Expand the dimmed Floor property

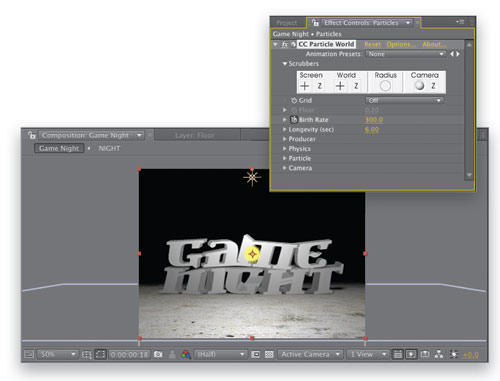point(285,110)
